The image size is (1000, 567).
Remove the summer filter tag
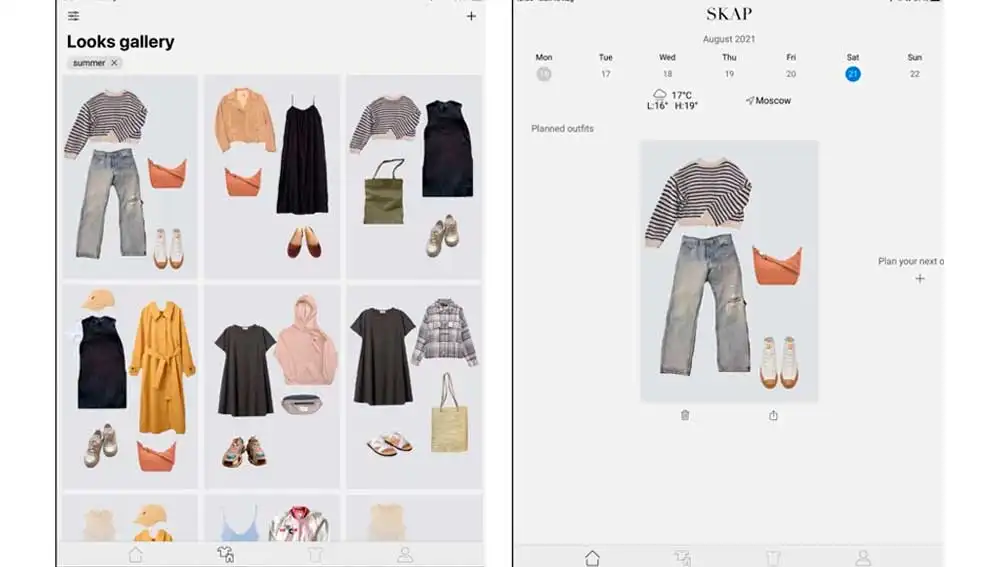tap(114, 63)
